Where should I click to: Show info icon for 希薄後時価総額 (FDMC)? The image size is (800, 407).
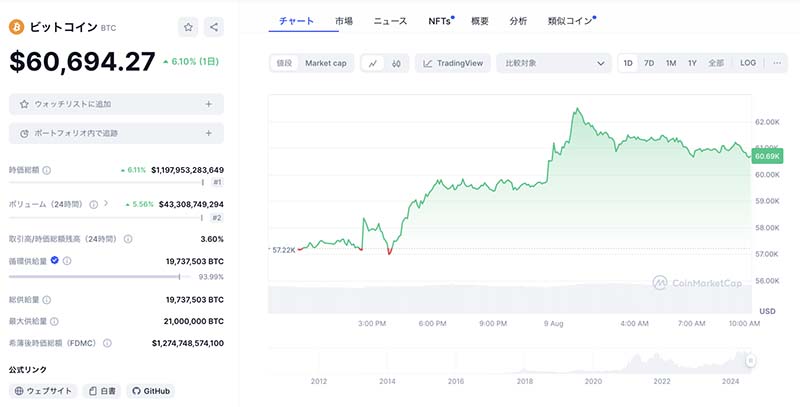click(x=107, y=343)
